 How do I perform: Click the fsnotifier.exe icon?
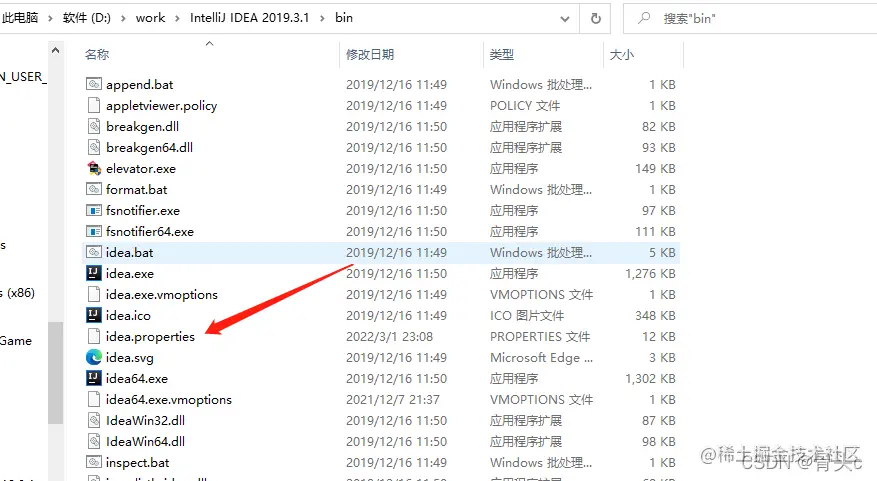pos(94,210)
